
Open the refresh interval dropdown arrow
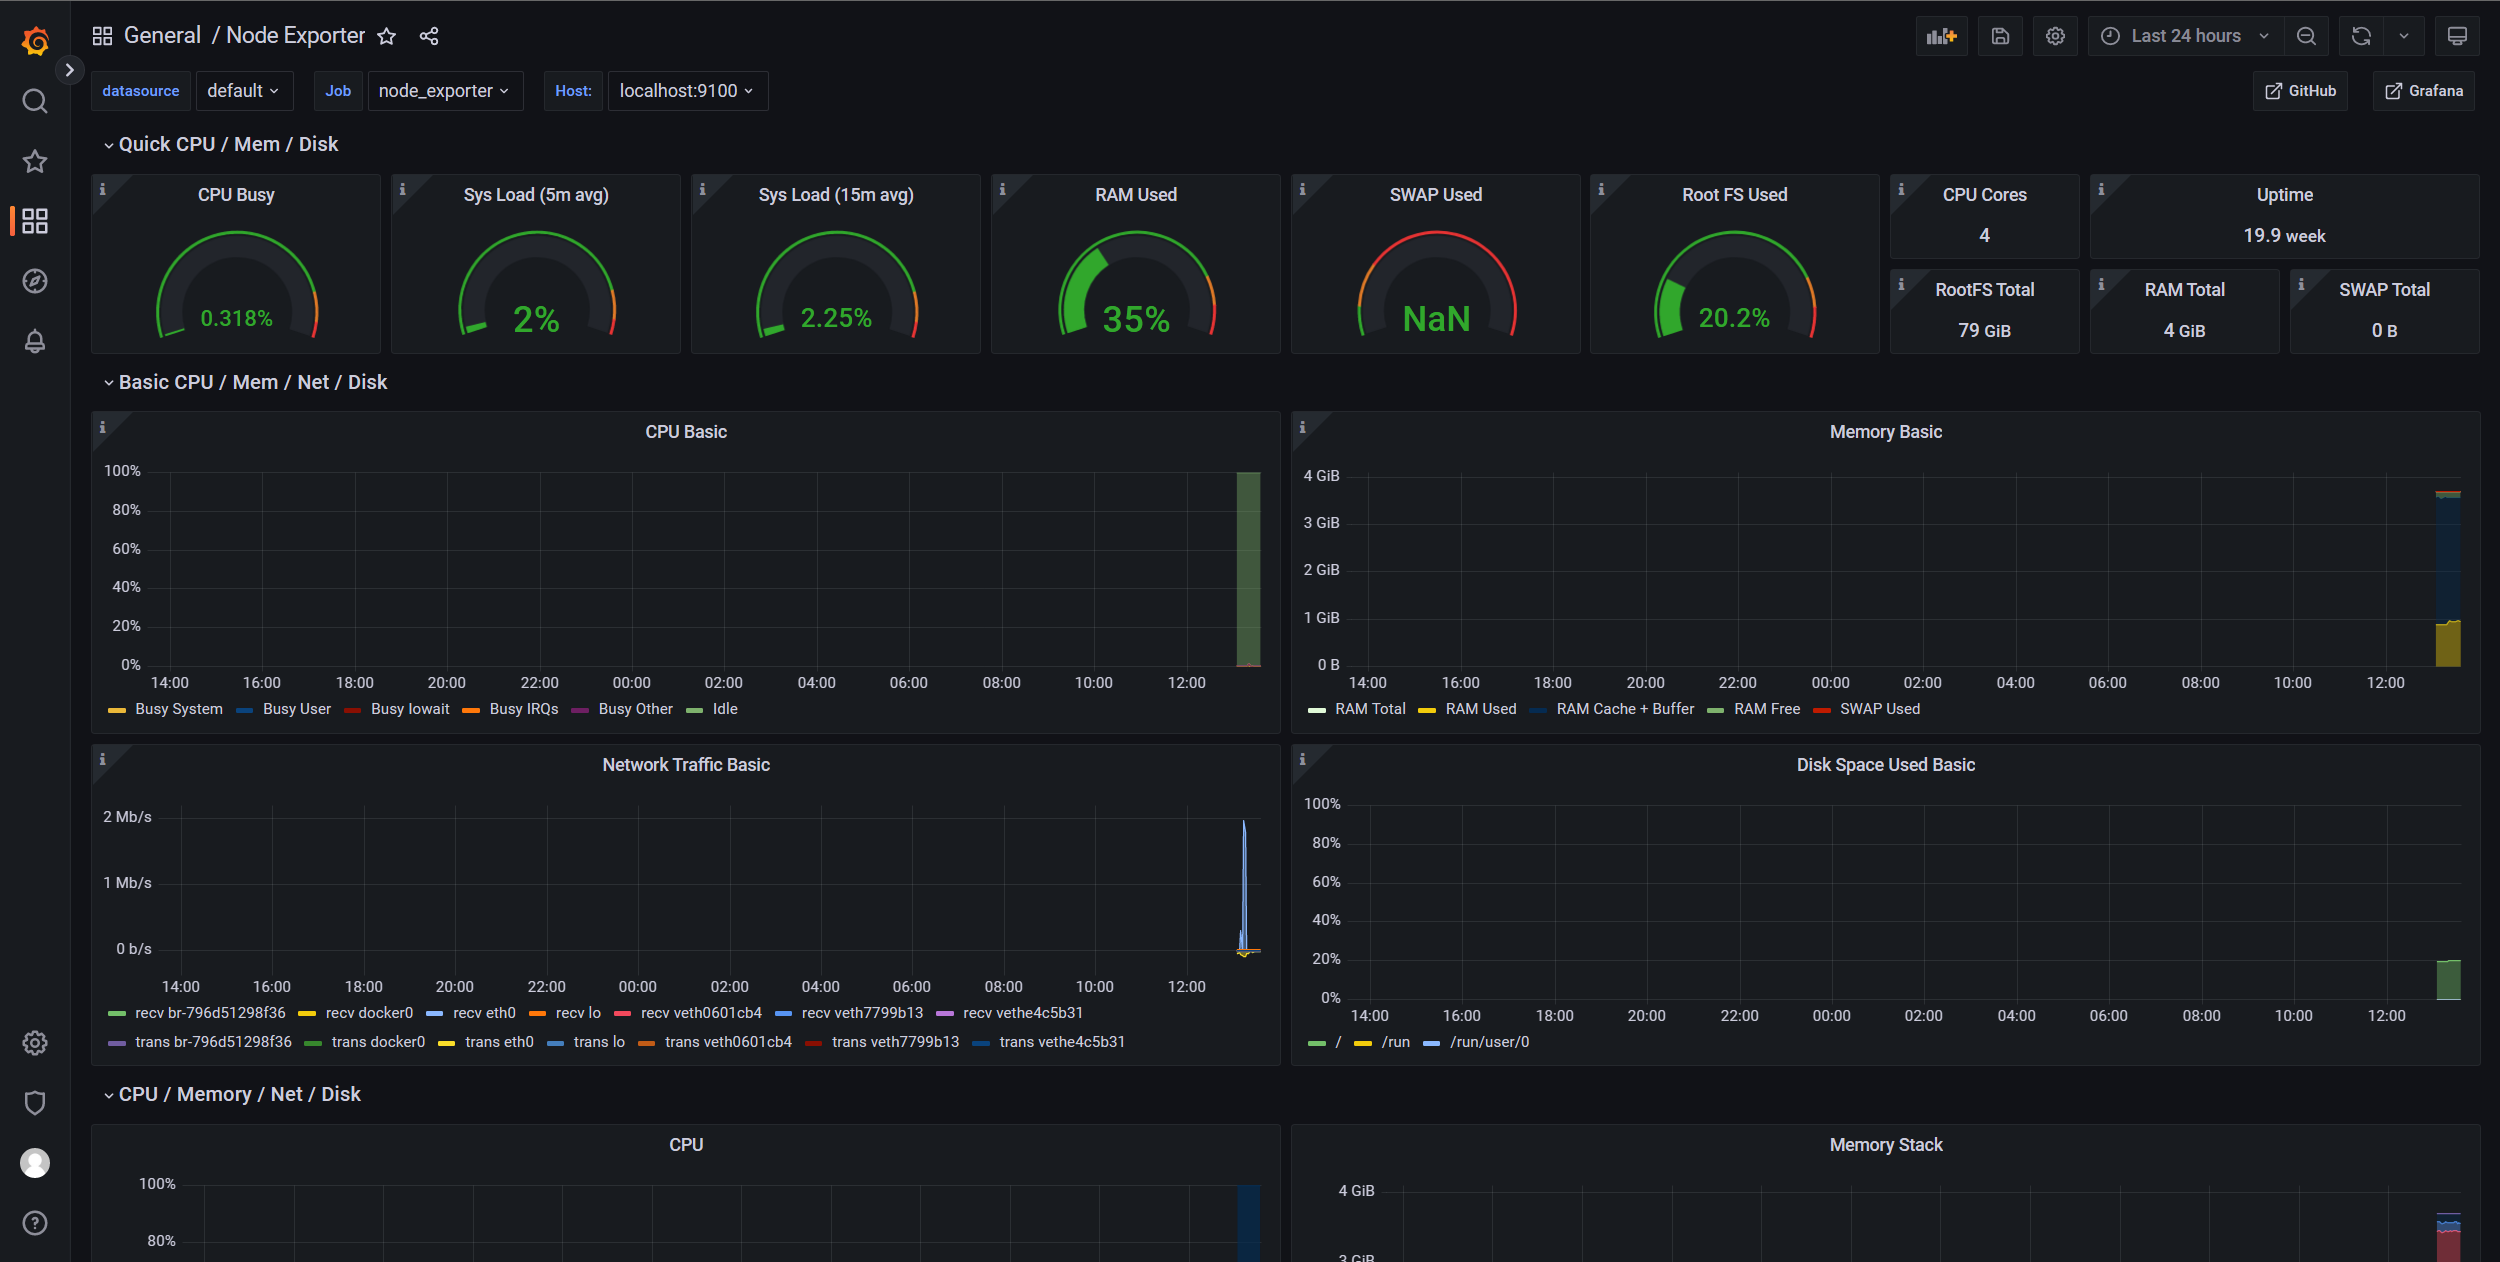2404,36
